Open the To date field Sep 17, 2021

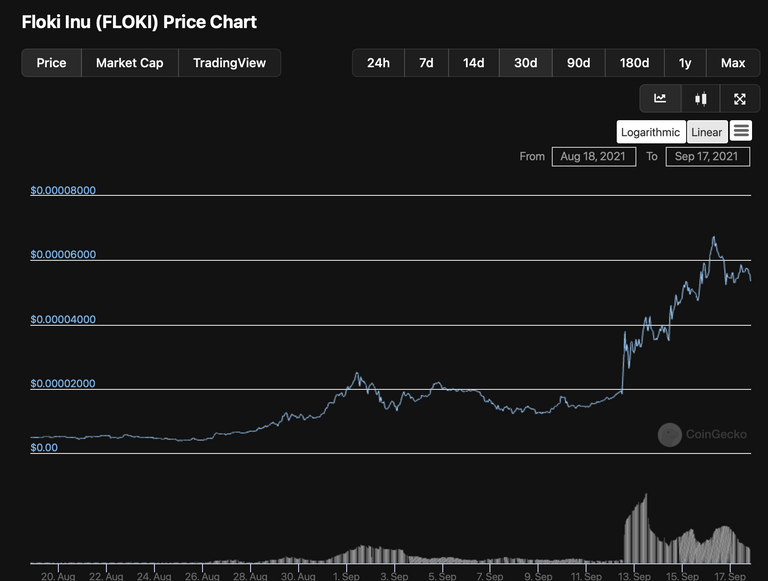click(x=707, y=157)
